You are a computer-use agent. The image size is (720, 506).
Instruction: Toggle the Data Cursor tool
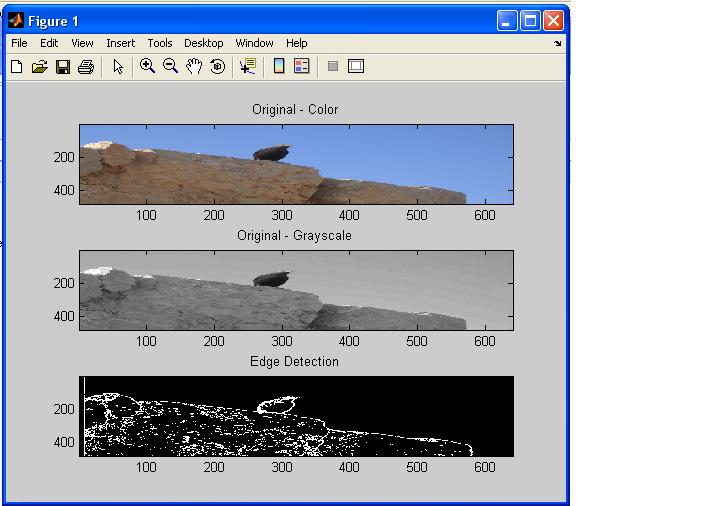247,67
